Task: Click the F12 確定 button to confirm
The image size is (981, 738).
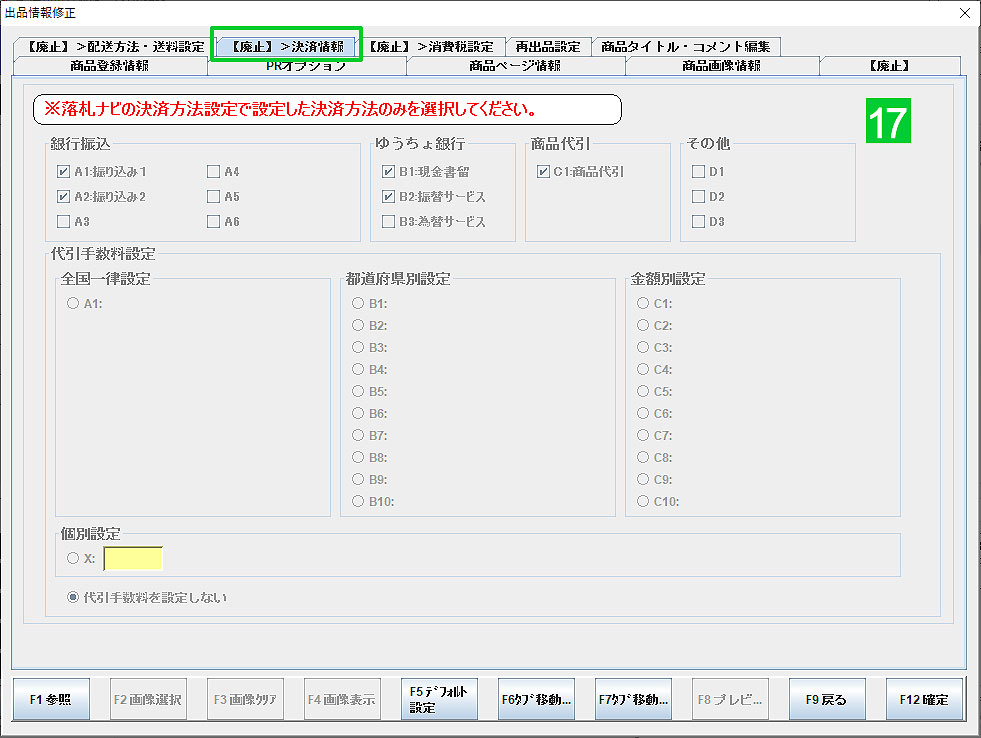Action: click(924, 698)
